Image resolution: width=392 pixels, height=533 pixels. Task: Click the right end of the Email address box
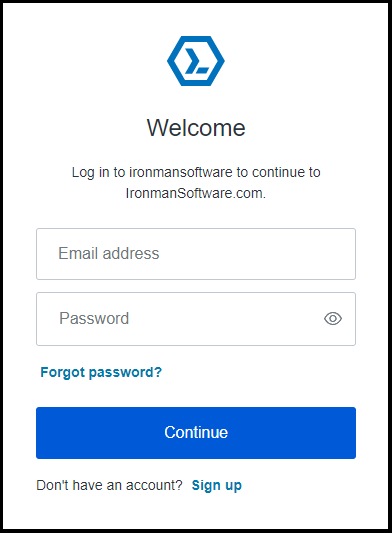340,254
